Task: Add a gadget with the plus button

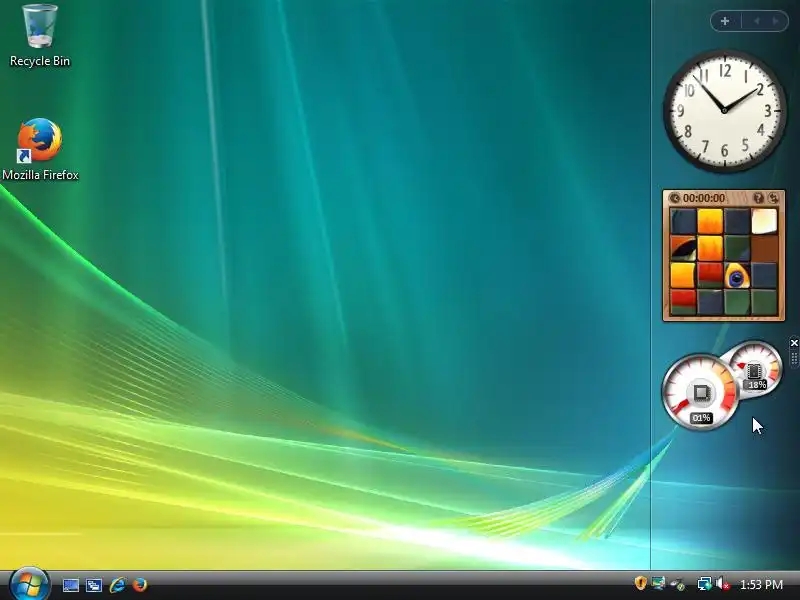Action: point(725,21)
